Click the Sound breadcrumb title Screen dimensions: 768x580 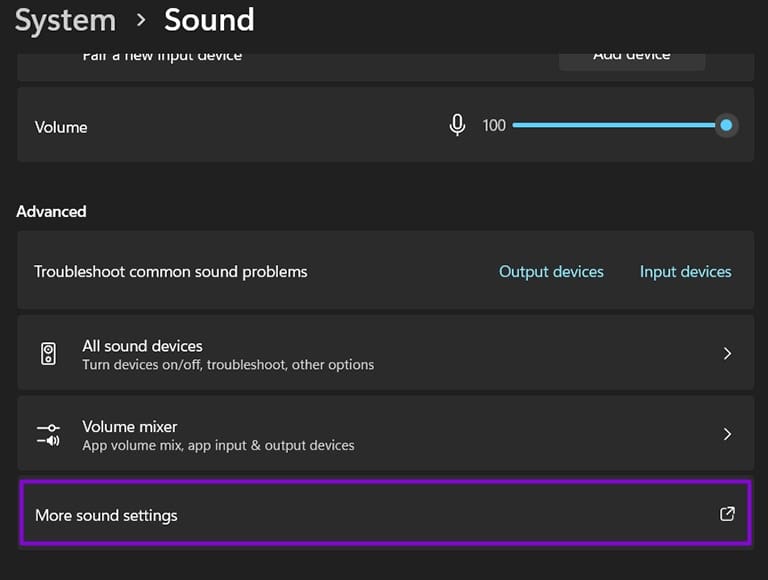(x=209, y=20)
